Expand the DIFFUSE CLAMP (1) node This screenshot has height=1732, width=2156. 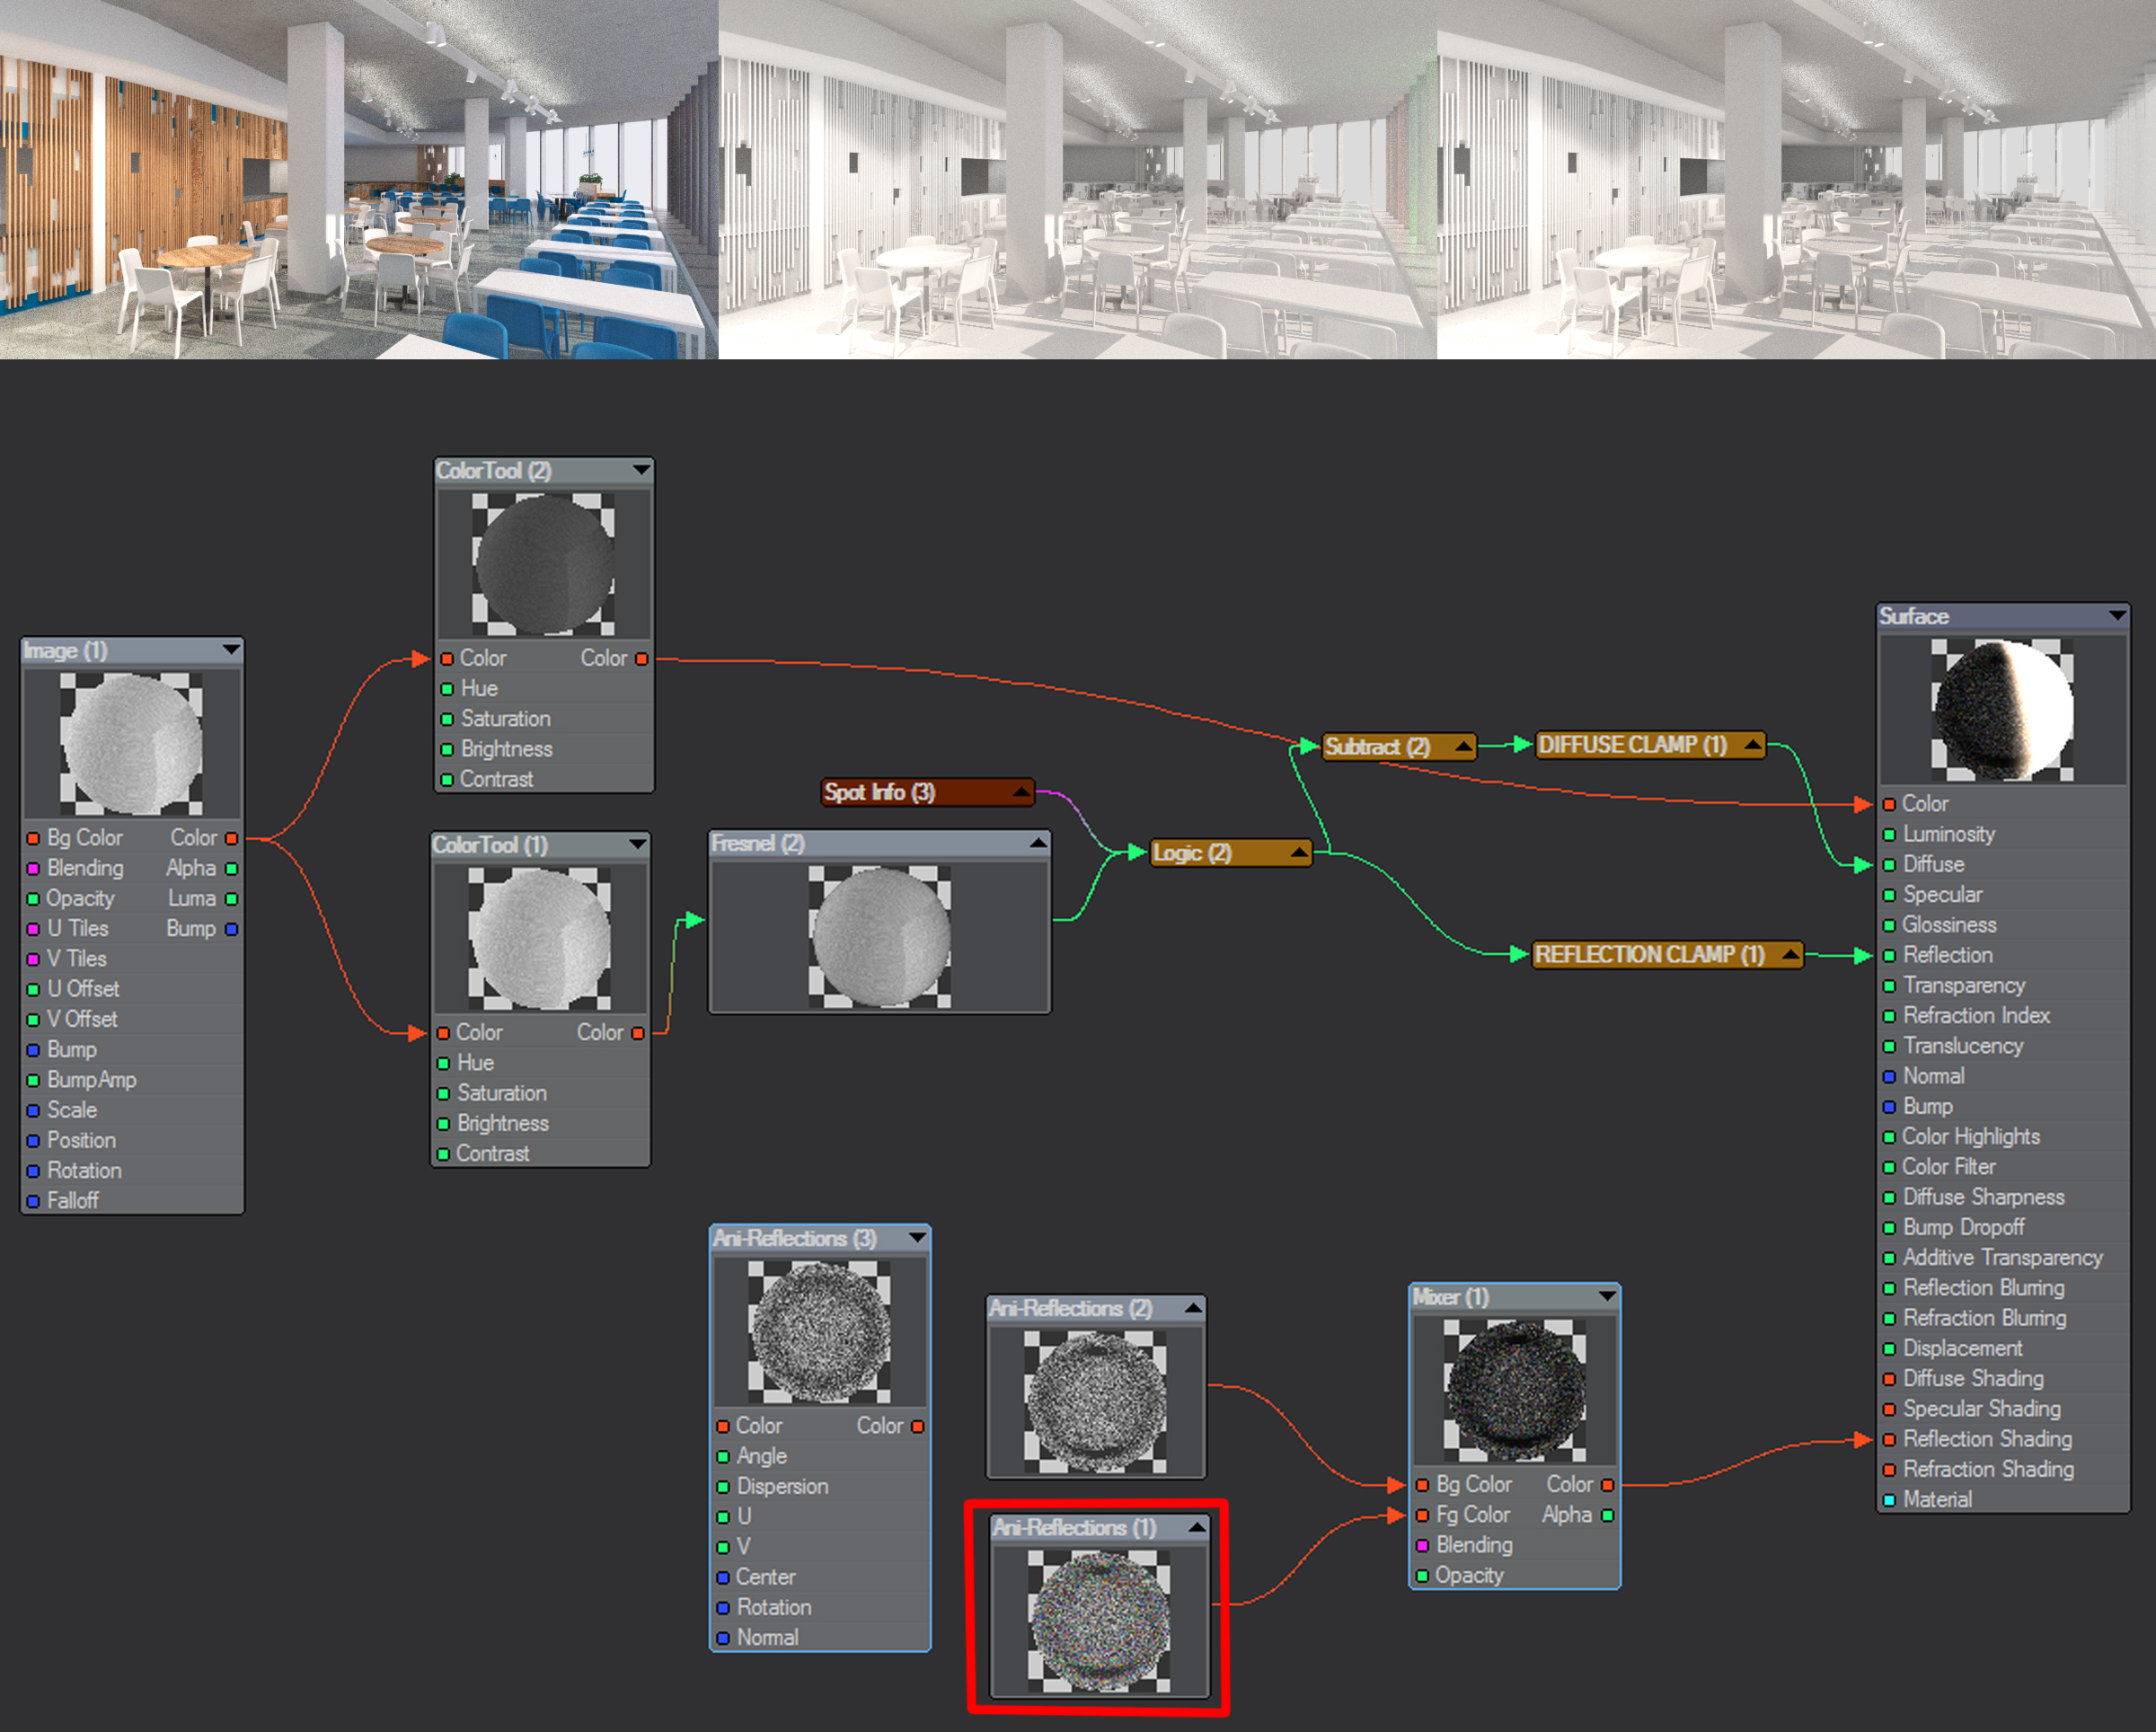click(x=1752, y=744)
